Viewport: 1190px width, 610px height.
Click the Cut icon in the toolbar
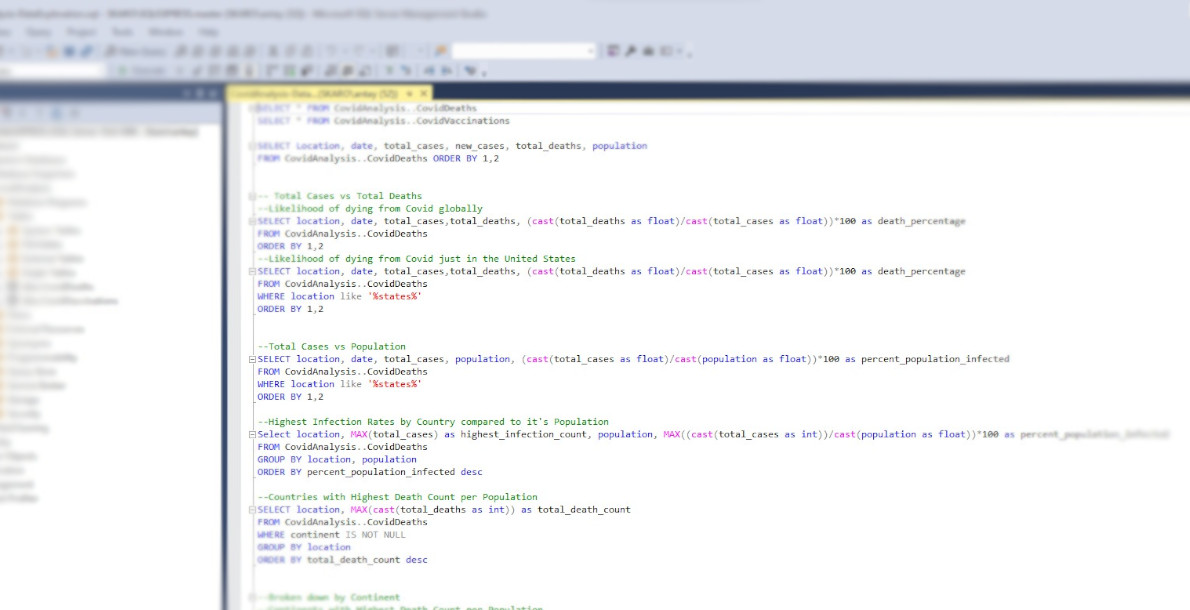coord(272,51)
